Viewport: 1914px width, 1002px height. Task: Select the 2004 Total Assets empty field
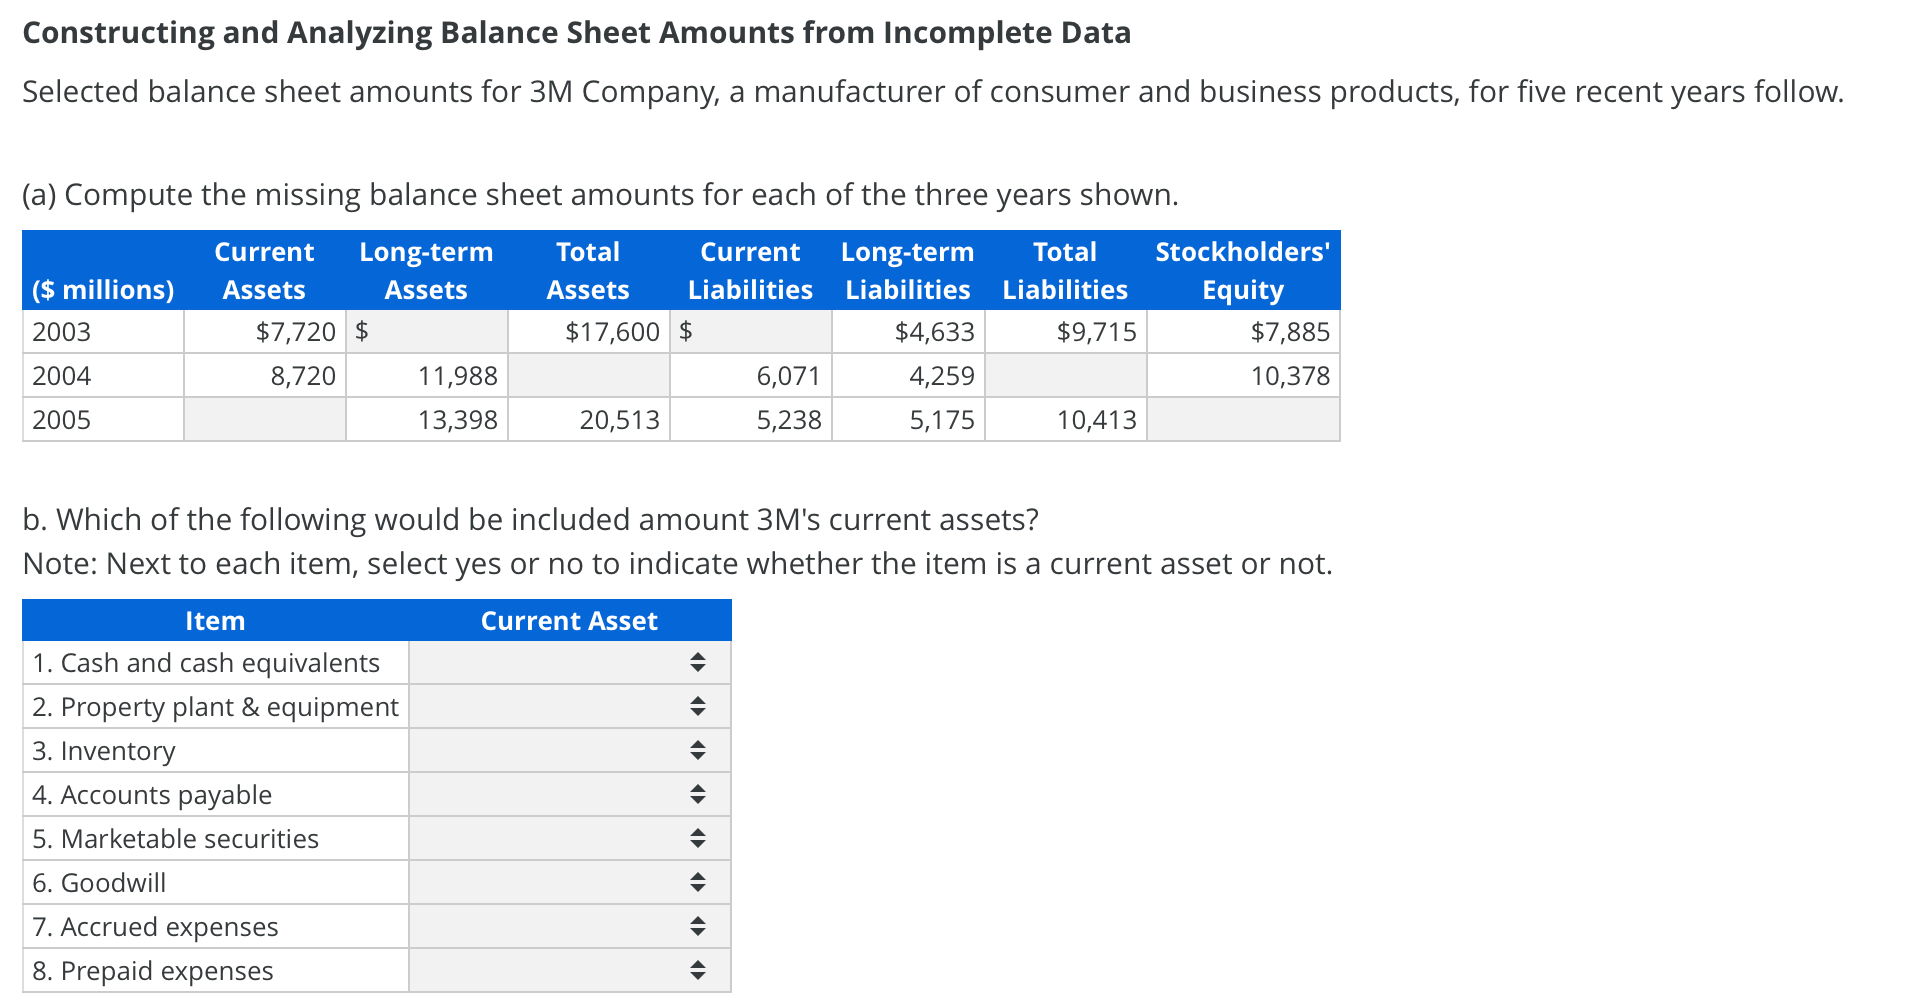(588, 375)
